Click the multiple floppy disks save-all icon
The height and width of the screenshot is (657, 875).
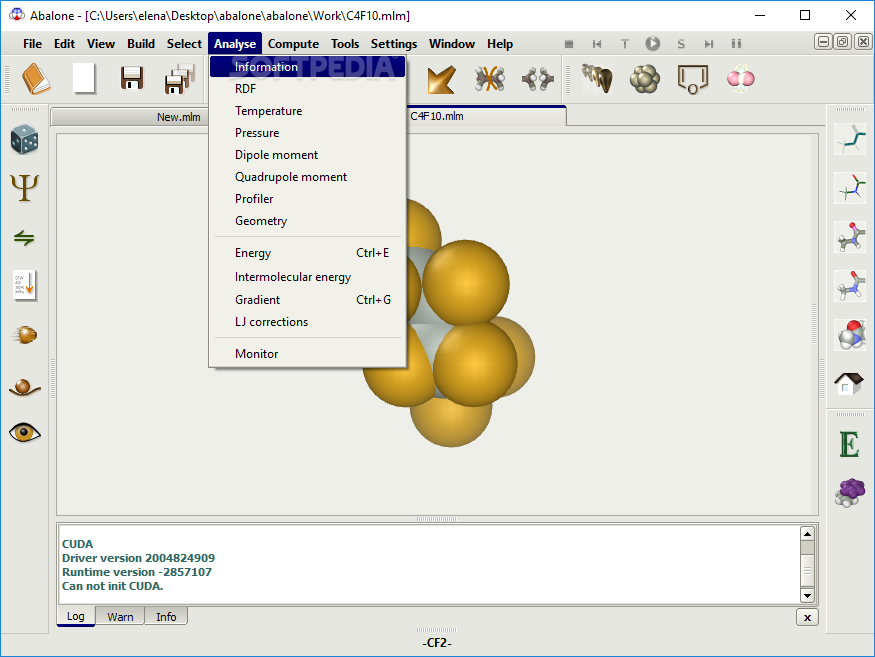point(180,79)
